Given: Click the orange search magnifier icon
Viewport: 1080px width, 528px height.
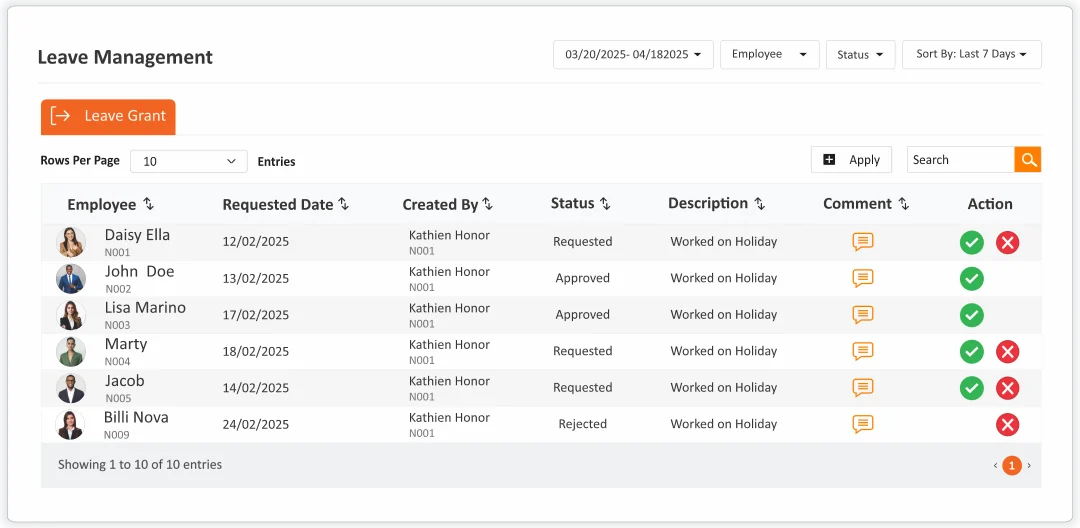Looking at the screenshot, I should [x=1027, y=160].
